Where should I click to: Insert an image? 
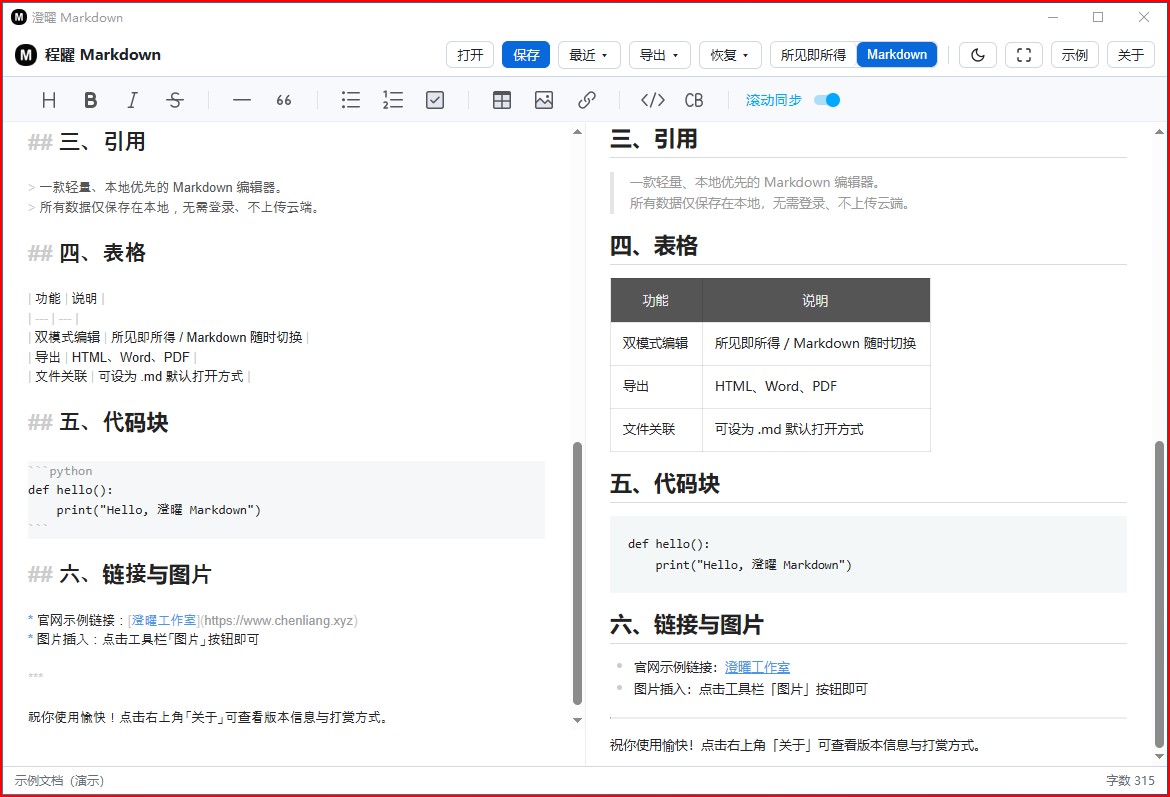[544, 100]
